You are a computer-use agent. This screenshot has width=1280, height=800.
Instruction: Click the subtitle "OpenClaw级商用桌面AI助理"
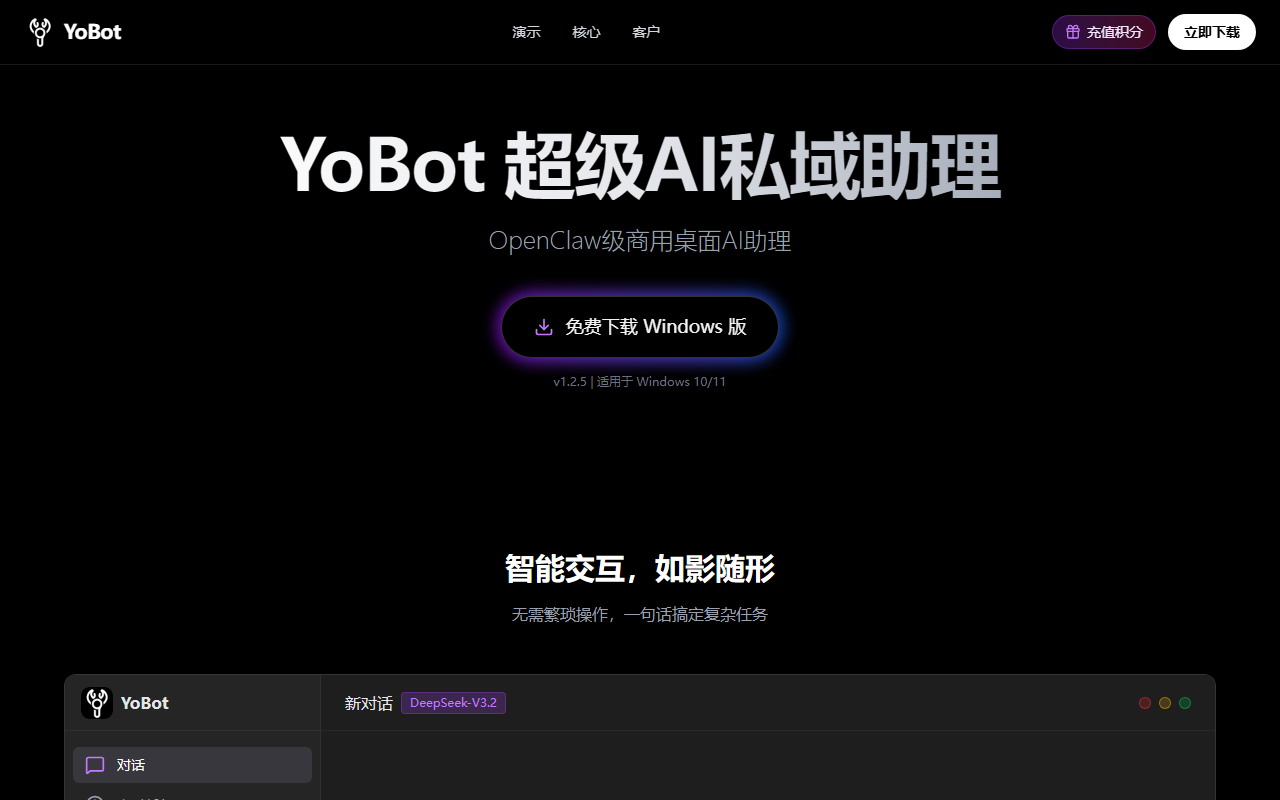click(640, 241)
